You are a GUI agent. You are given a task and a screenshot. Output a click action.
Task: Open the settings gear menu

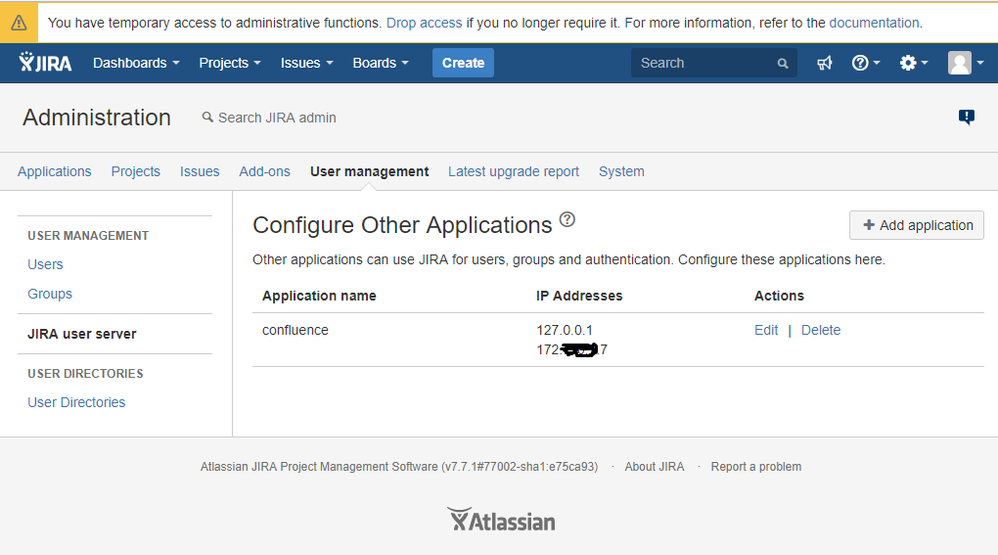(x=913, y=63)
